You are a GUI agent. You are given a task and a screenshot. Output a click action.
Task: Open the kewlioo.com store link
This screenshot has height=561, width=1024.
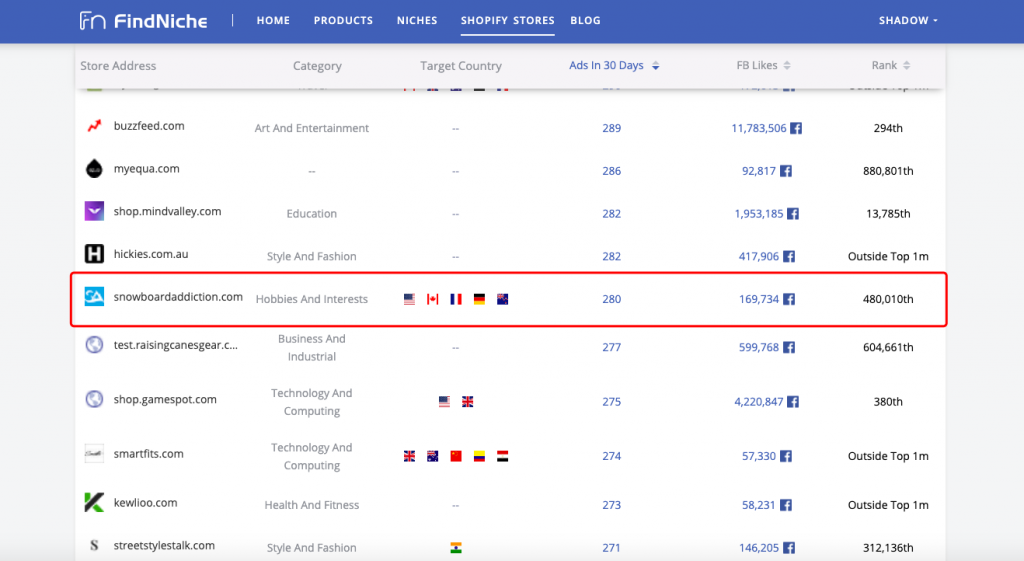coord(146,502)
